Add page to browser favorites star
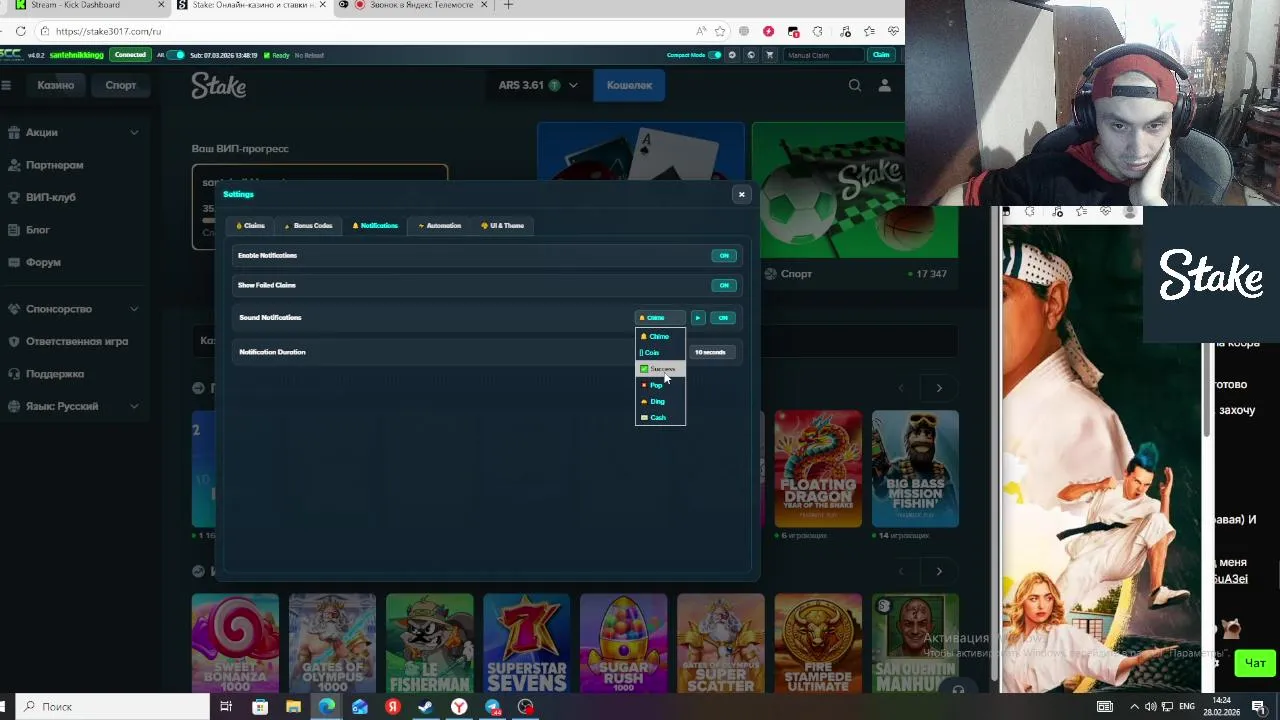 tap(720, 31)
